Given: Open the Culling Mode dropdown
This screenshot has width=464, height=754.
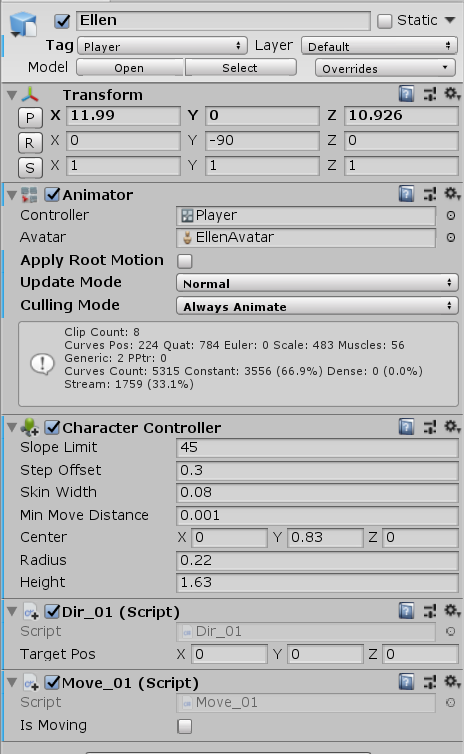Looking at the screenshot, I should pos(317,306).
